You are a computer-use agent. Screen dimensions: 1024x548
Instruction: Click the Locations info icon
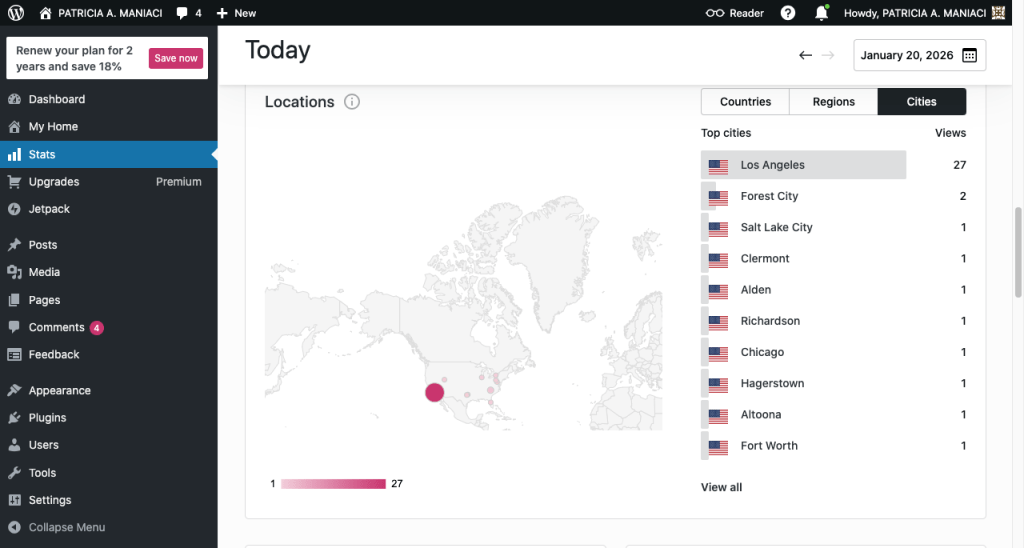352,102
